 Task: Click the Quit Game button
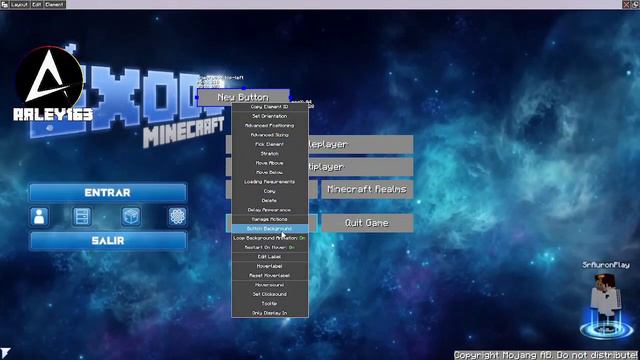click(x=367, y=223)
